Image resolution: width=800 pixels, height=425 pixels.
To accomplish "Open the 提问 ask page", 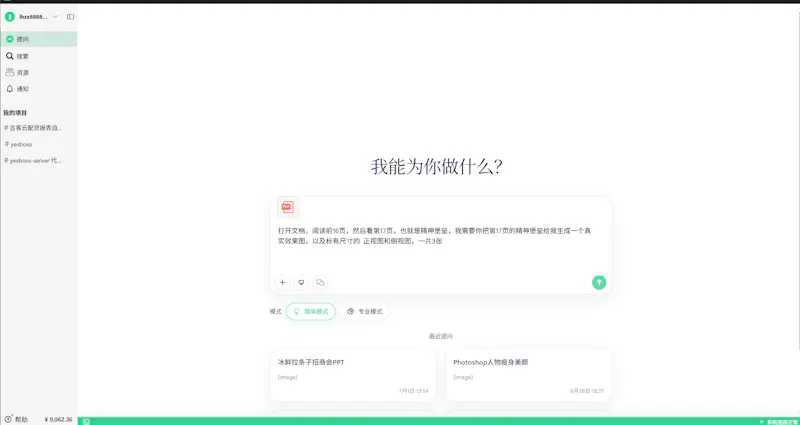I will tap(39, 39).
